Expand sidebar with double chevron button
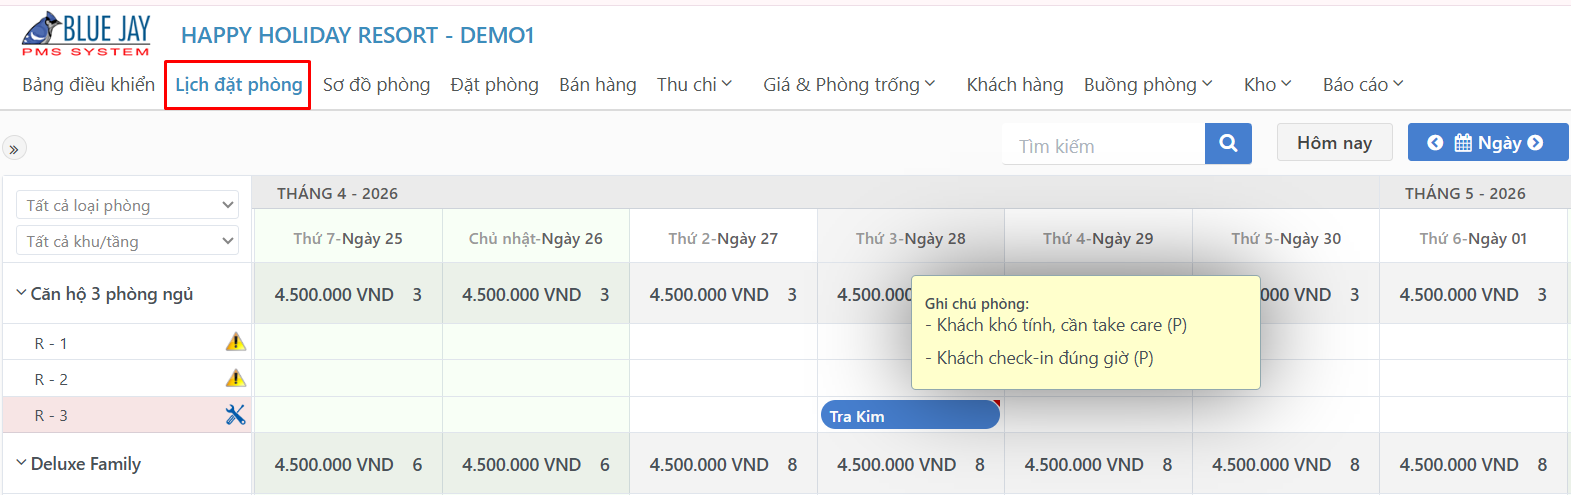The image size is (1571, 495). click(14, 149)
